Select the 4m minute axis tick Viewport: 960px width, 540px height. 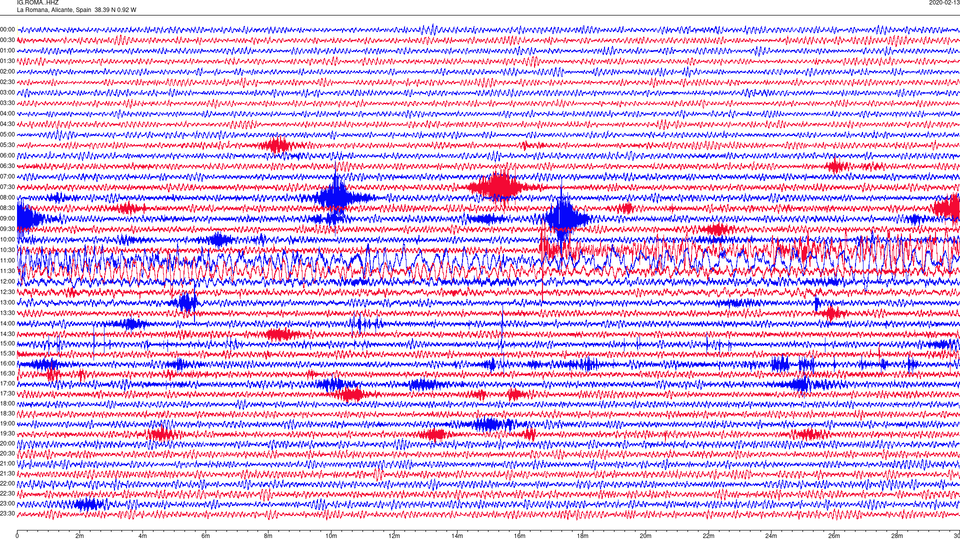click(143, 536)
